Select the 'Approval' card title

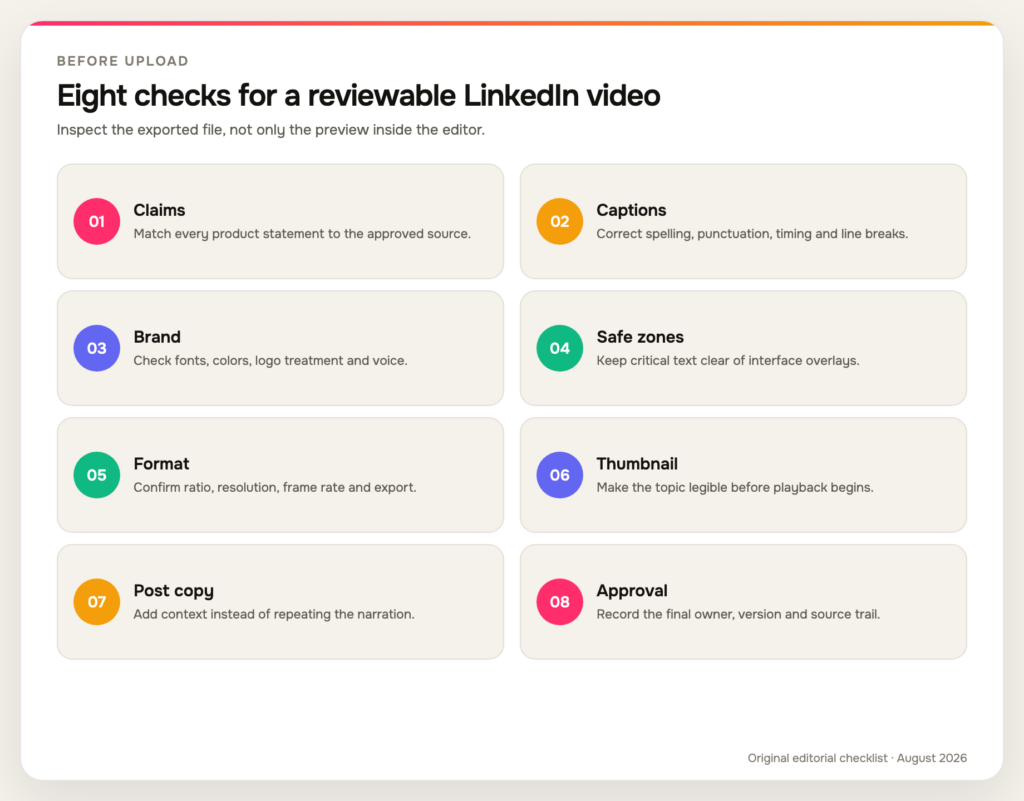click(632, 591)
